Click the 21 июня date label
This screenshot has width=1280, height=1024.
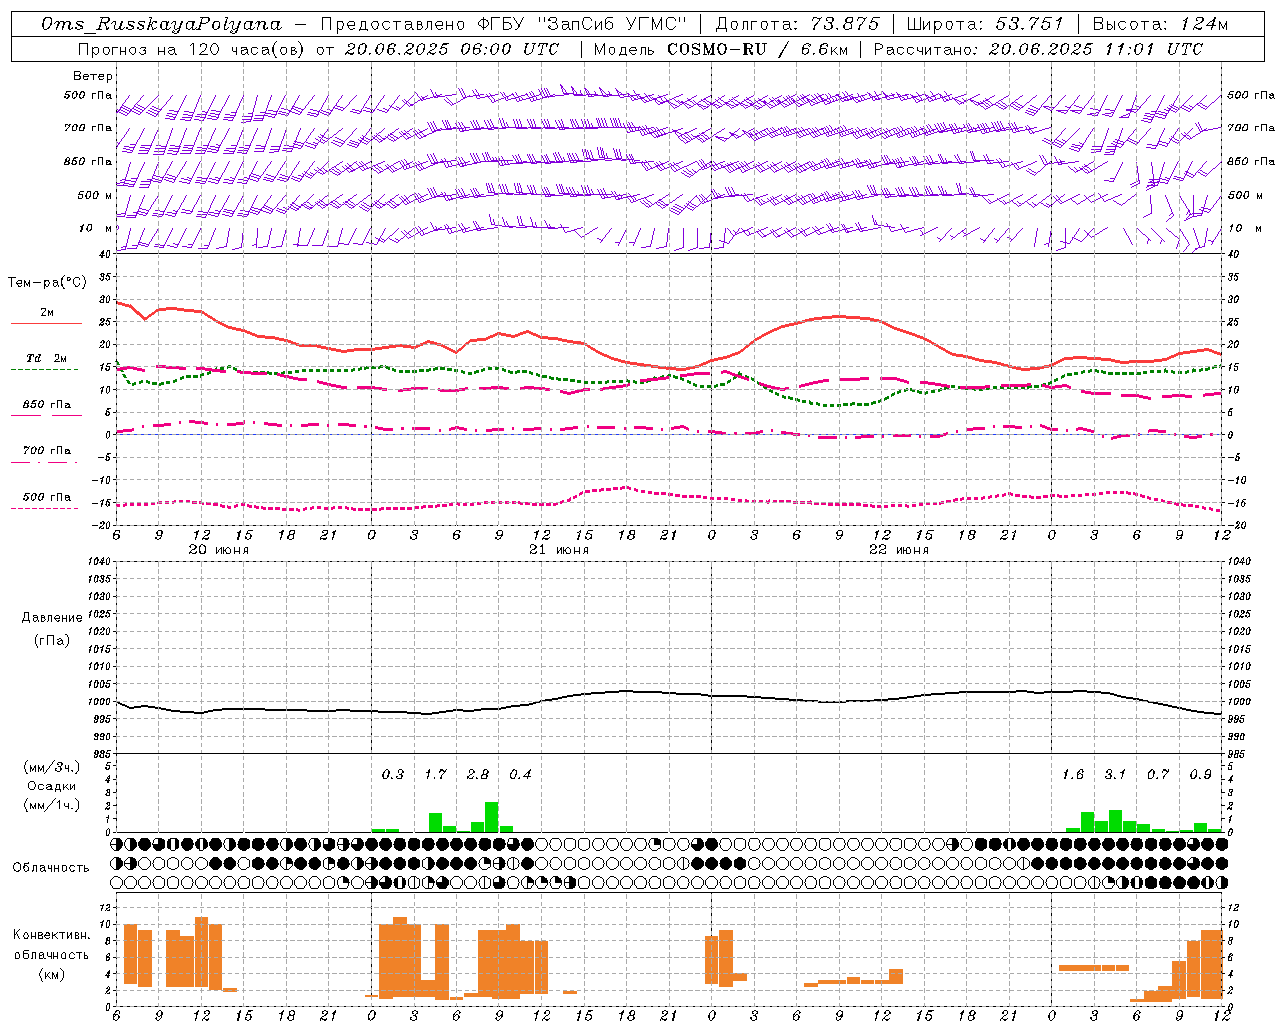(559, 550)
